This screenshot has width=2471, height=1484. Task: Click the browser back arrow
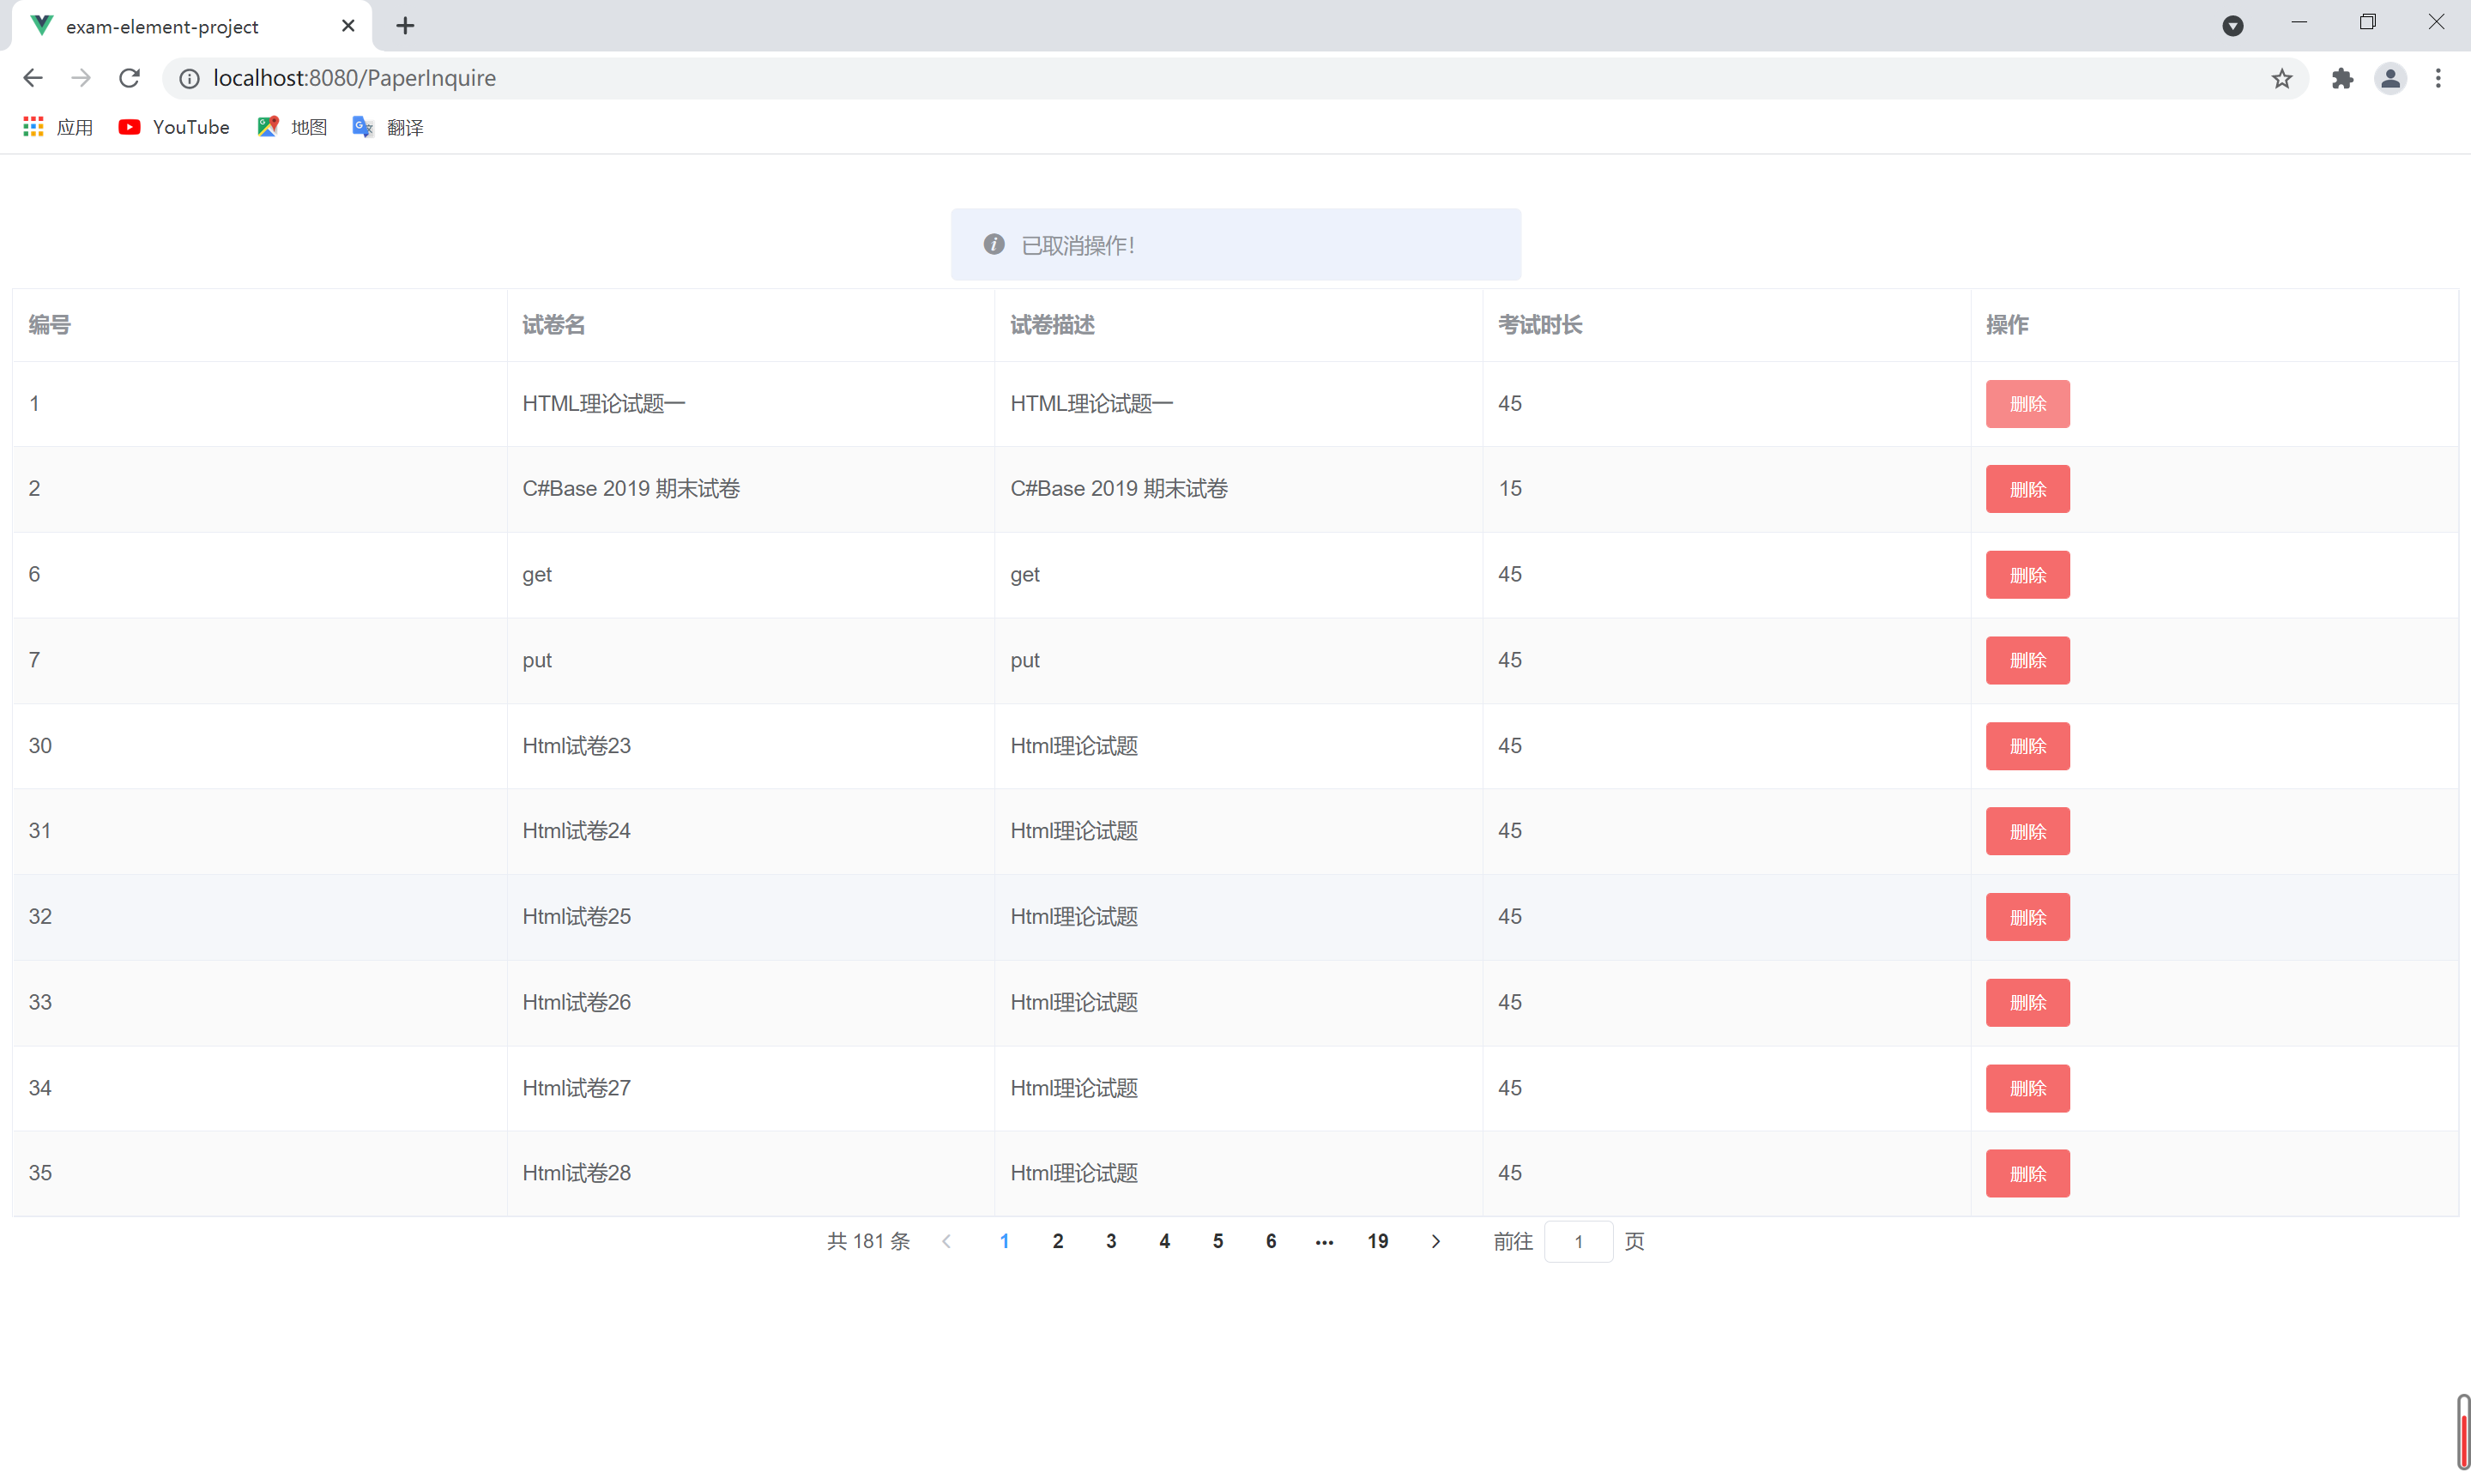click(x=33, y=78)
